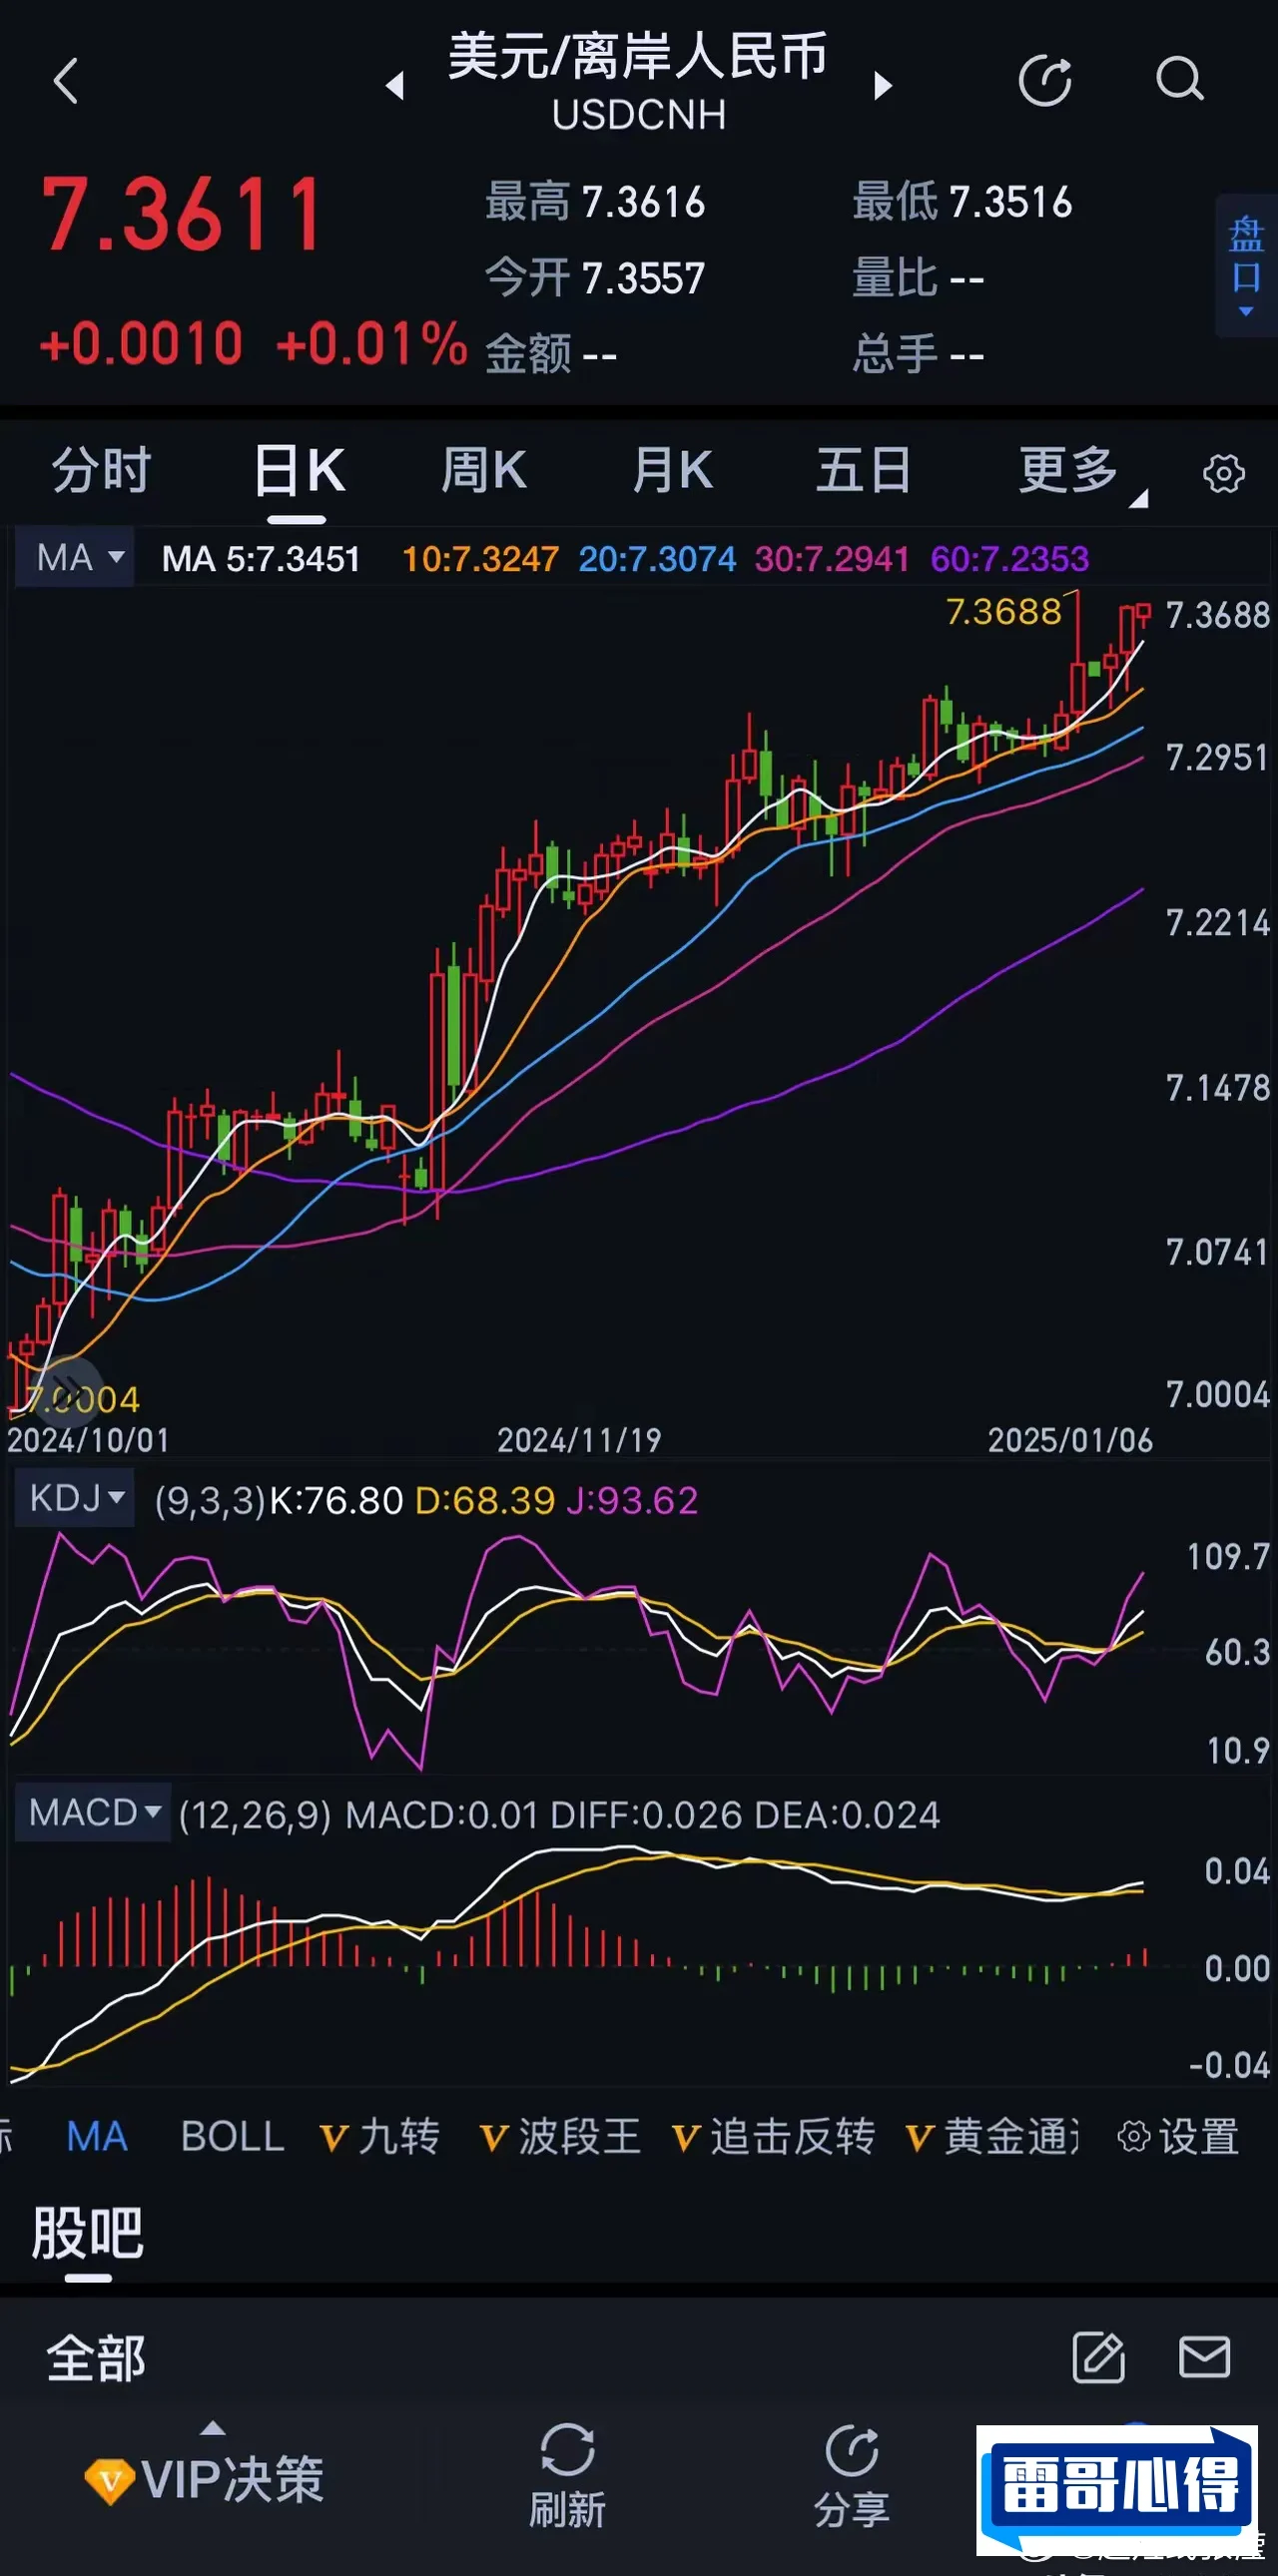Select the 黄金通 VIP indicator

(x=992, y=2136)
